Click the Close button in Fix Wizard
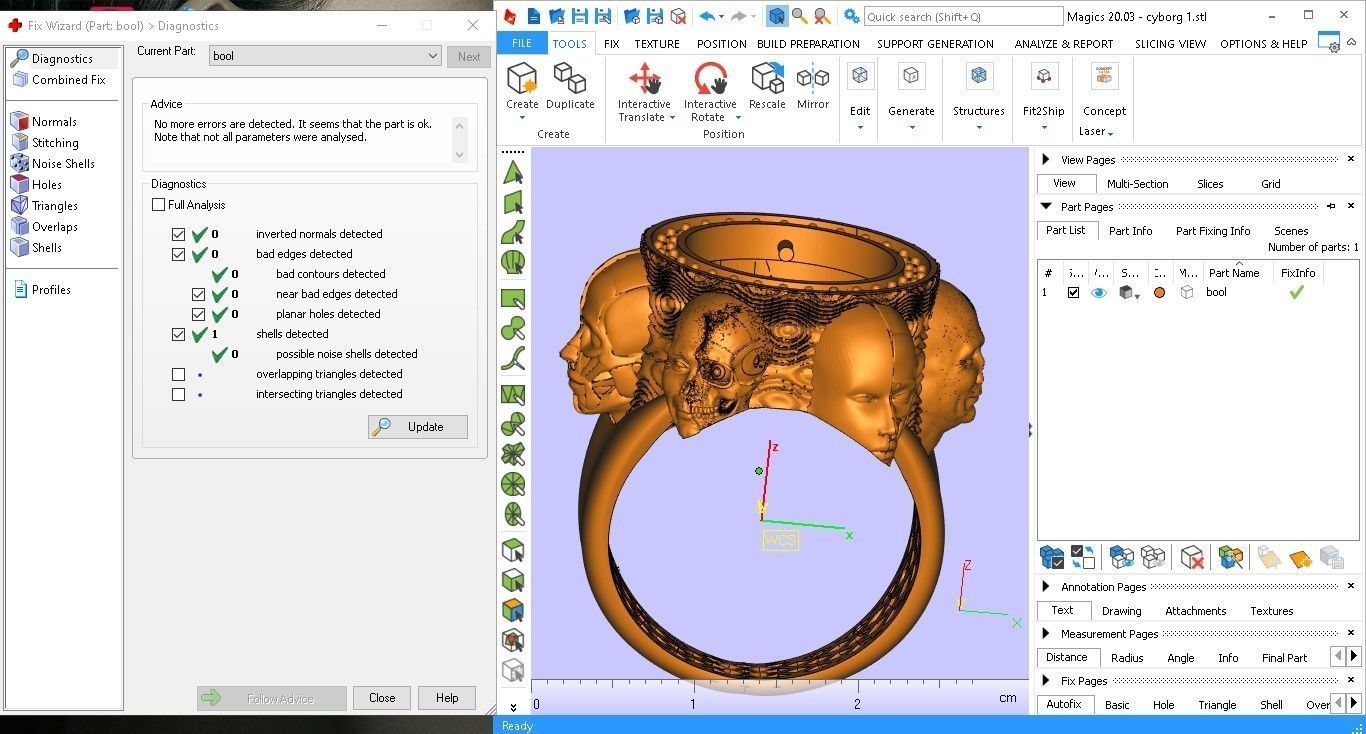Screen dimensions: 1366x734 pos(382,698)
